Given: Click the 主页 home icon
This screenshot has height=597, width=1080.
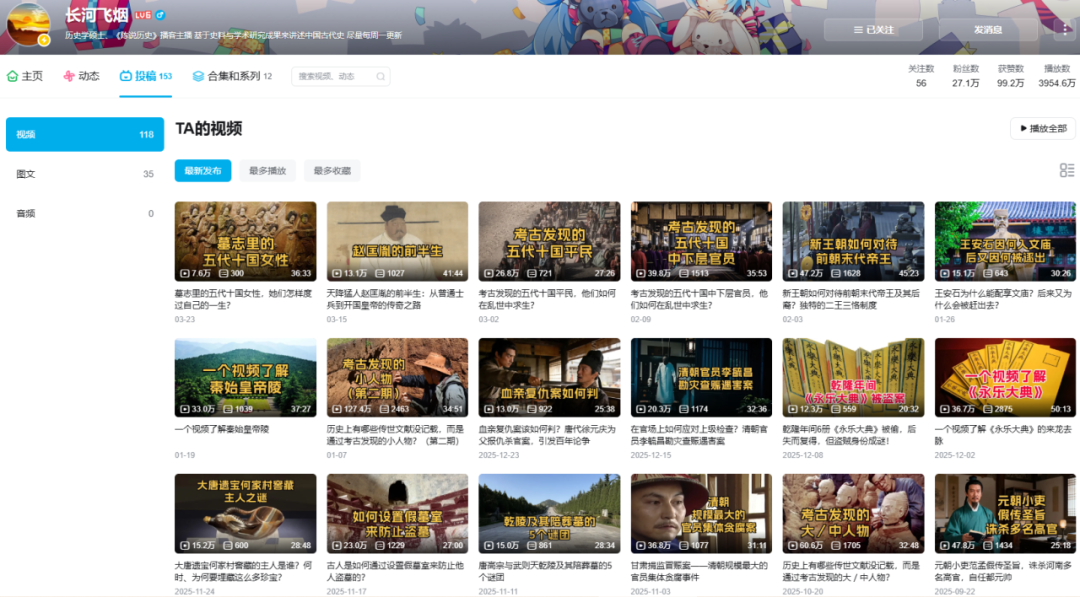Looking at the screenshot, I should (12, 76).
